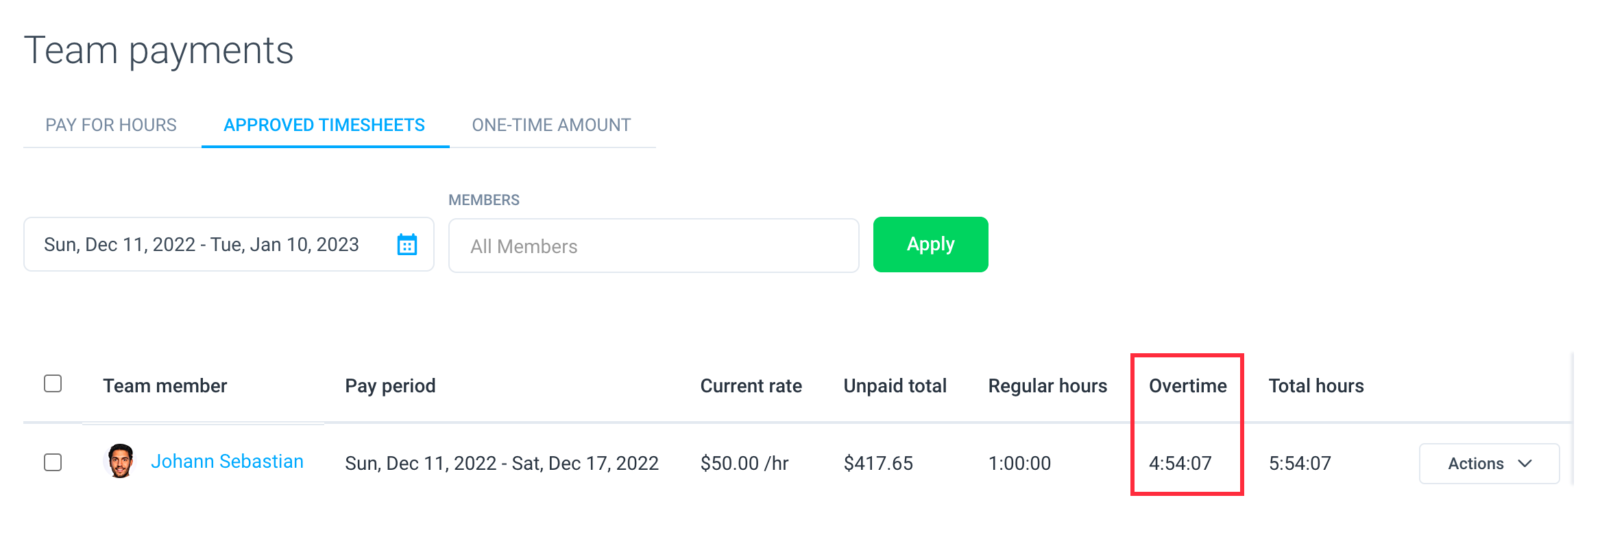The image size is (1600, 535).
Task: Open the date range selector
Action: (x=229, y=245)
